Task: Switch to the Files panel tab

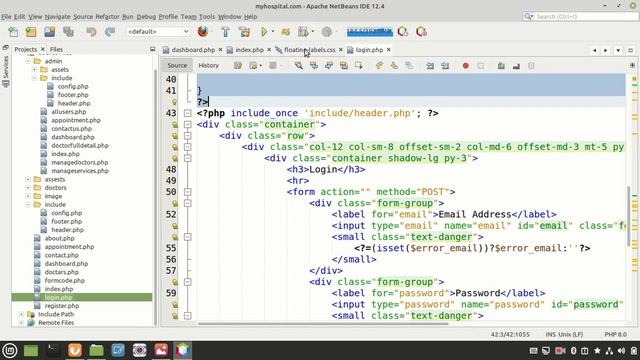Action: 56,49
